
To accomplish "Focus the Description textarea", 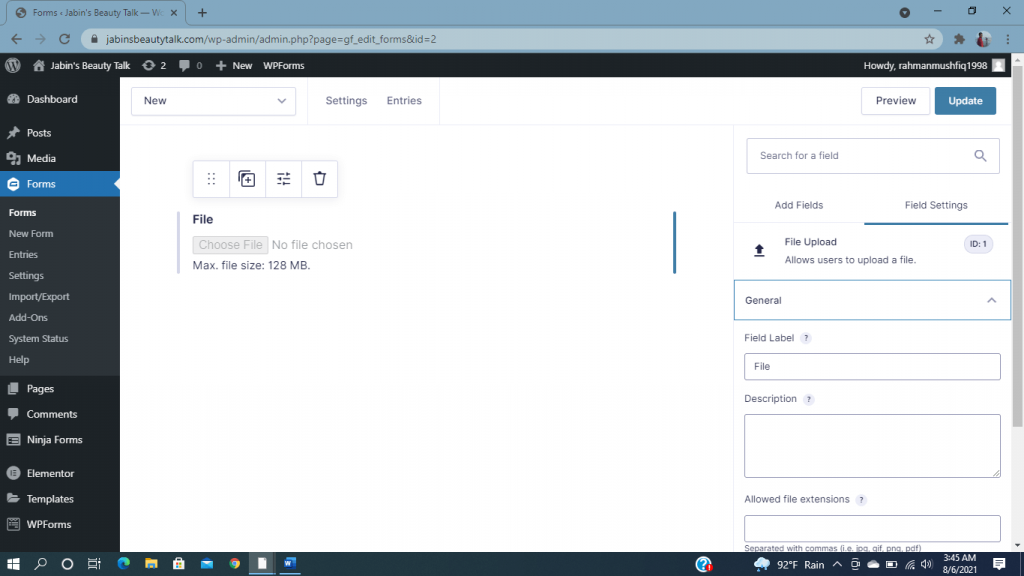I will pyautogui.click(x=872, y=445).
